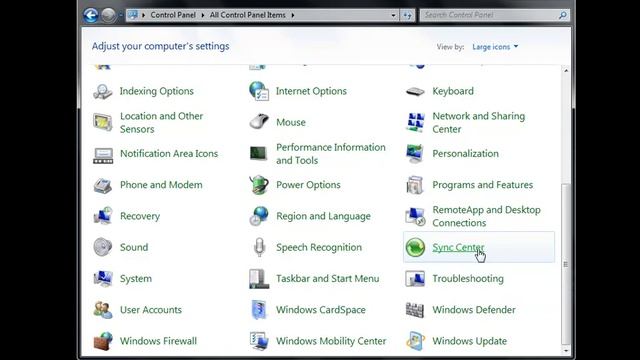
Task: Click the Location and Other Sensors icon
Action: 102,122
